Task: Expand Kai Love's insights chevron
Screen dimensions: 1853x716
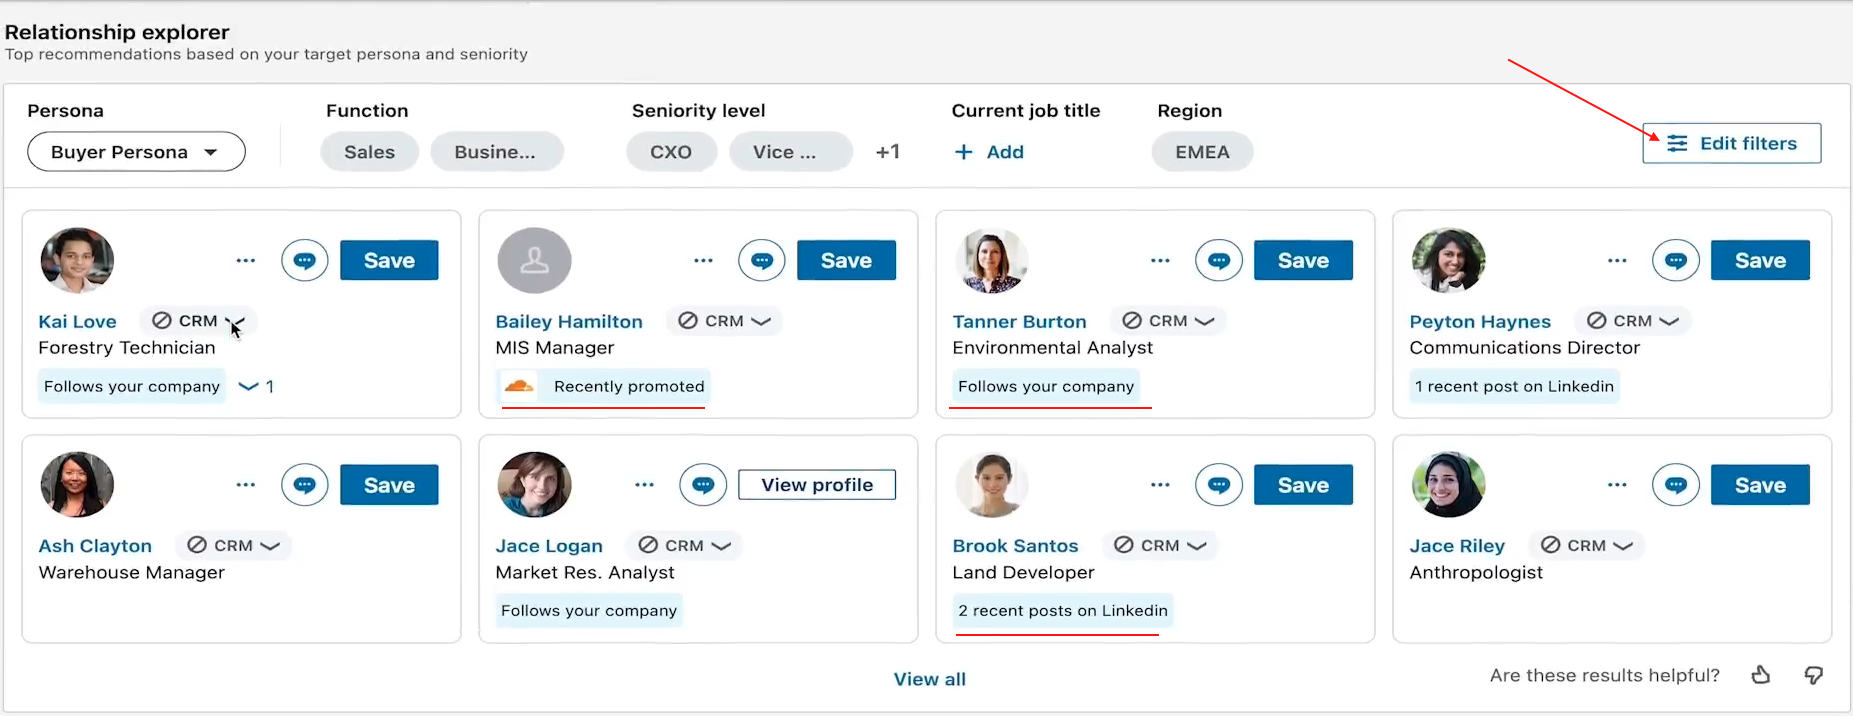Action: click(249, 387)
